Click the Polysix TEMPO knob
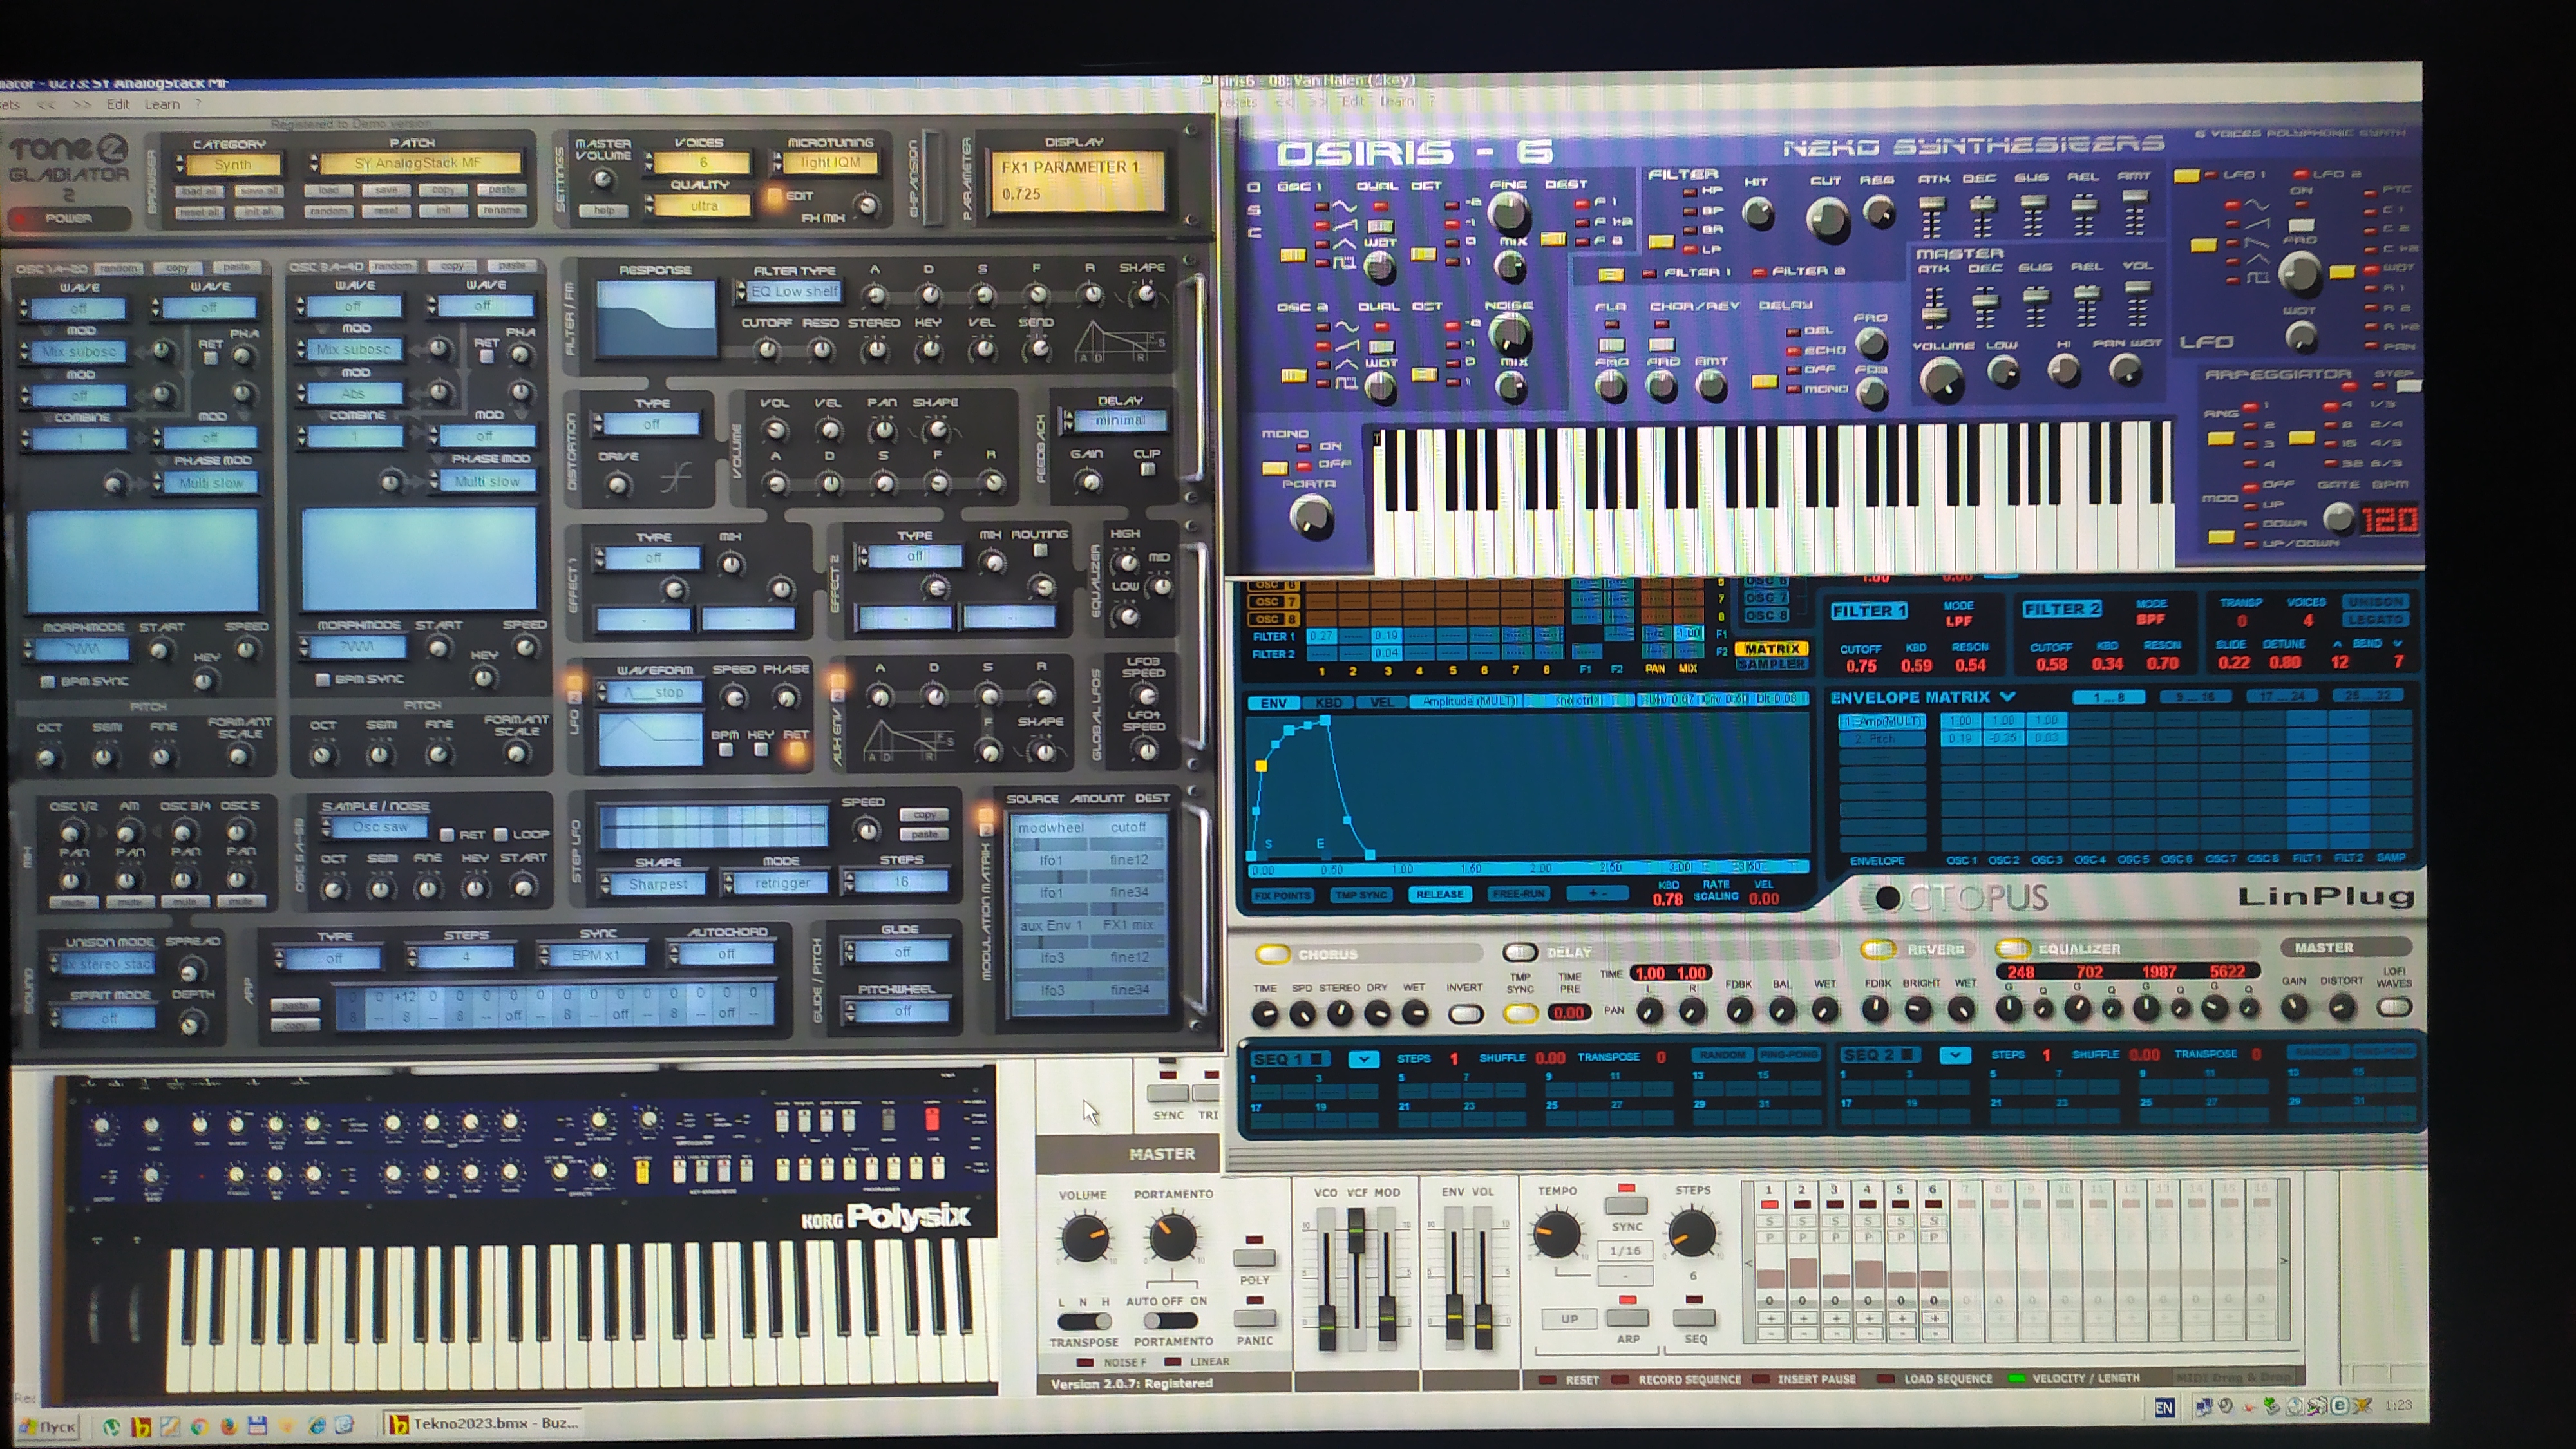 click(1556, 1234)
